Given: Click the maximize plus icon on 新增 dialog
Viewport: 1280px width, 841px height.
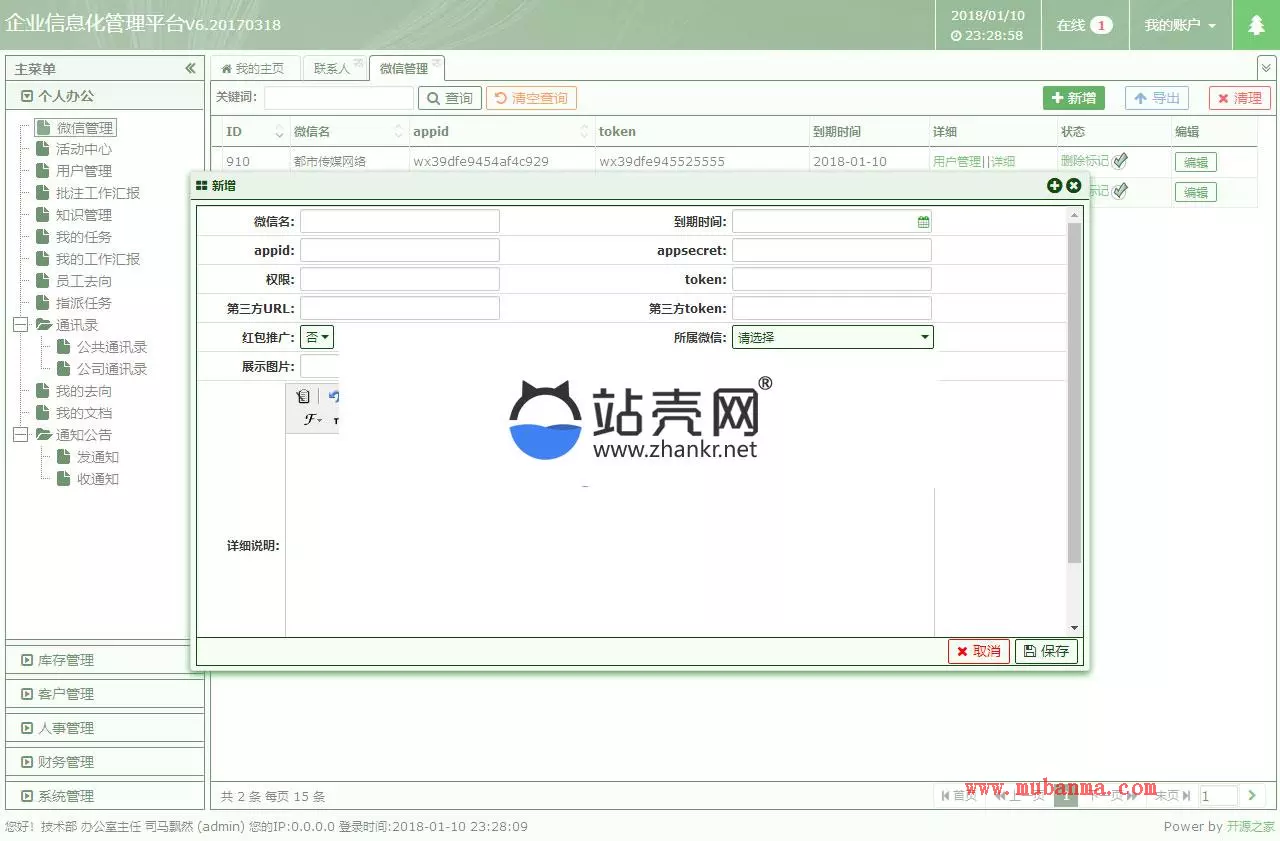Looking at the screenshot, I should 1054,186.
